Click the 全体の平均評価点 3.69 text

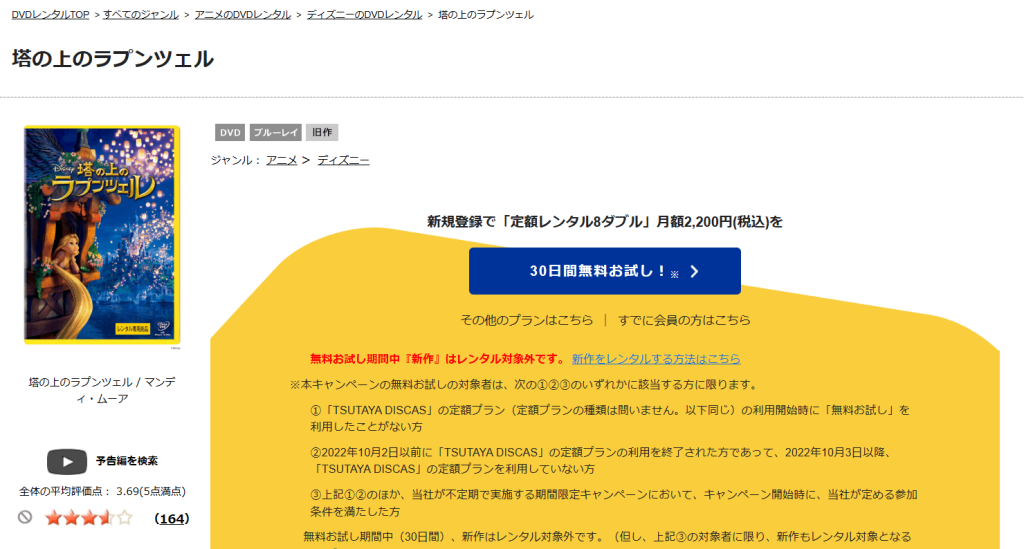103,492
